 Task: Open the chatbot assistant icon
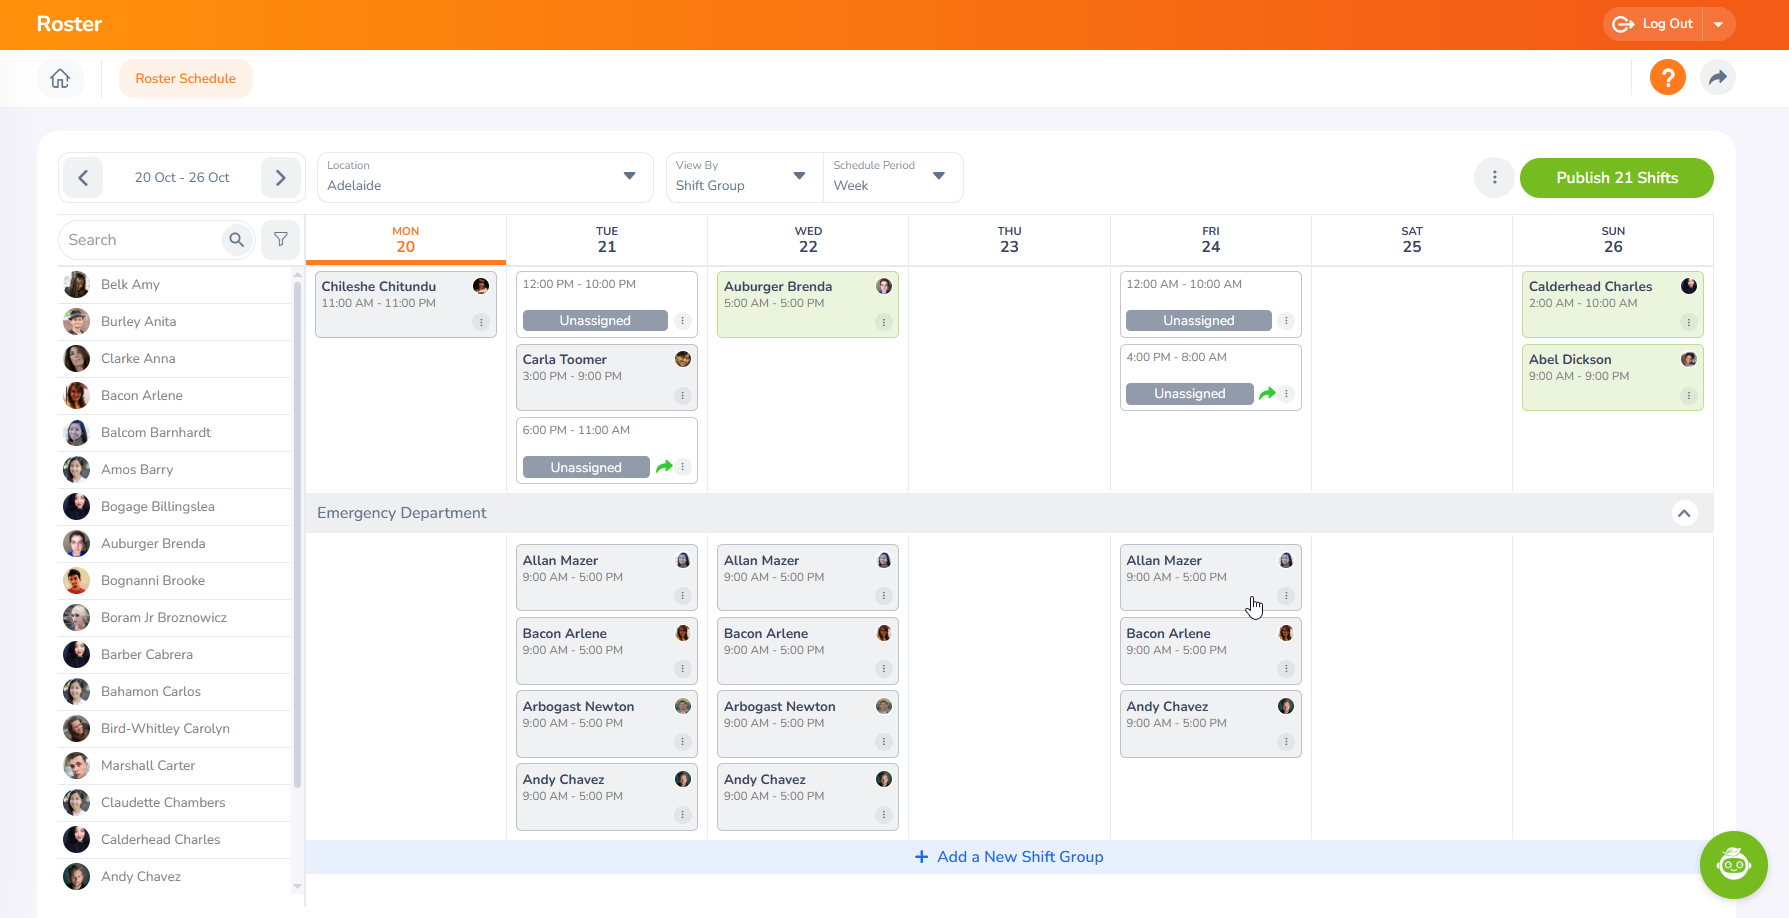[1733, 864]
